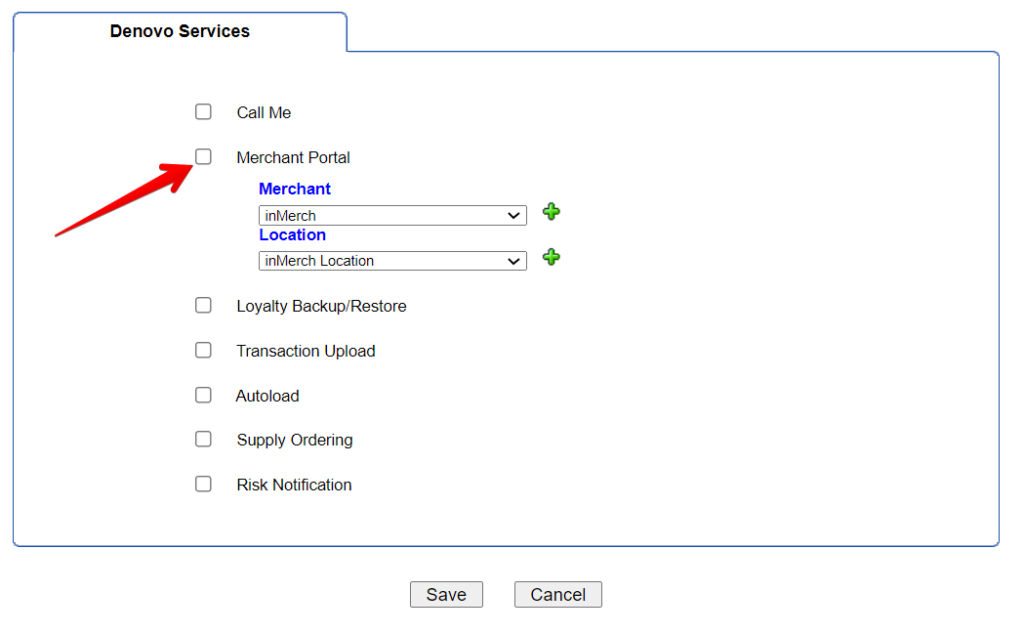Open the inMerch merchant dropdown

pos(392,215)
